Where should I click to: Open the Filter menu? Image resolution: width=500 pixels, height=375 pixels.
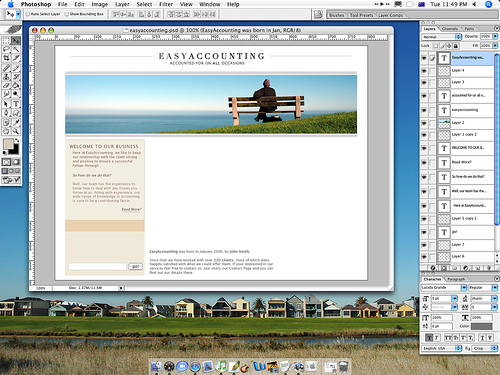pos(166,4)
